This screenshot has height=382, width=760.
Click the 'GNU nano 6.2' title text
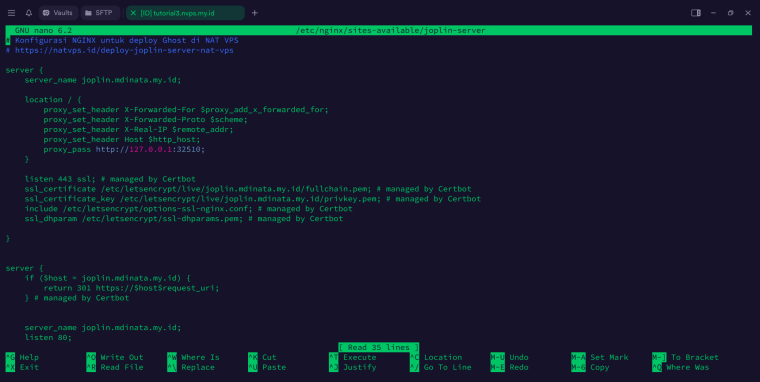click(43, 31)
